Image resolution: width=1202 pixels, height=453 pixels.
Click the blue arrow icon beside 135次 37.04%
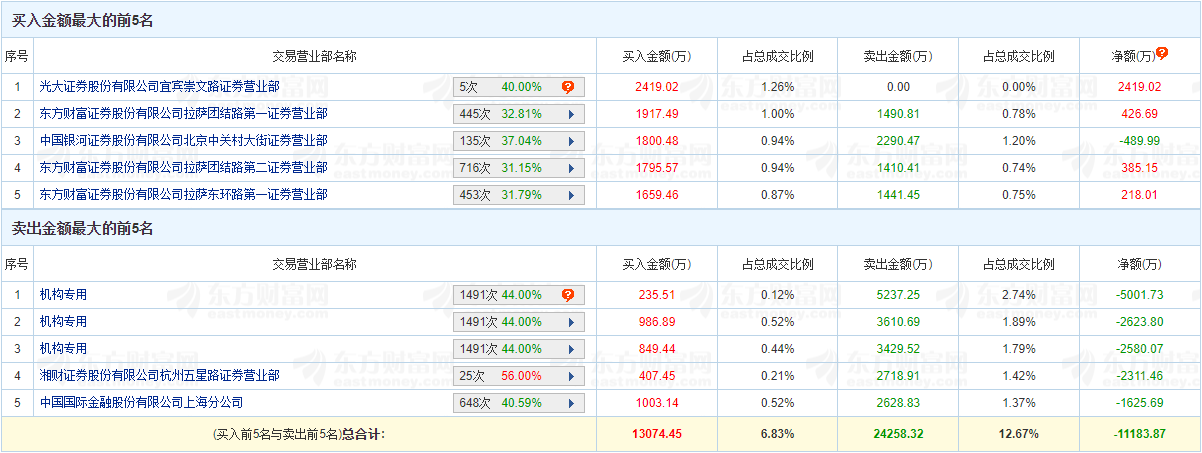tap(571, 141)
